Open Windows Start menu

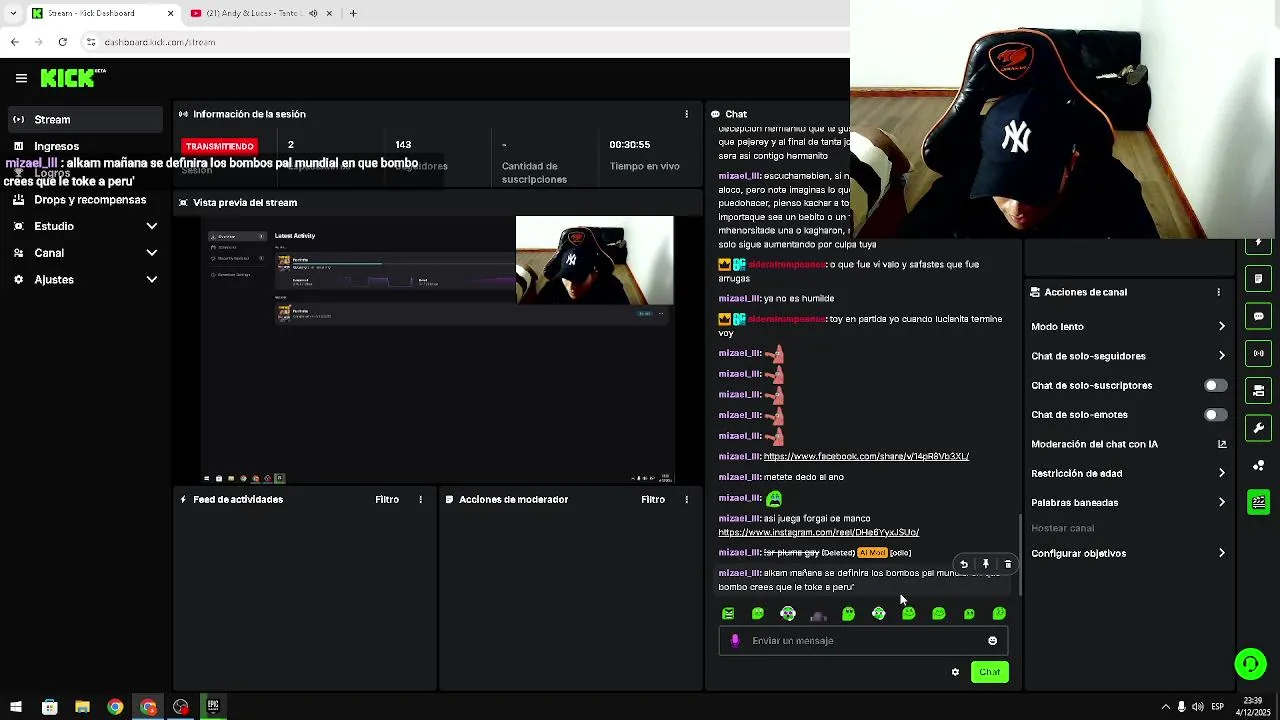[x=16, y=707]
